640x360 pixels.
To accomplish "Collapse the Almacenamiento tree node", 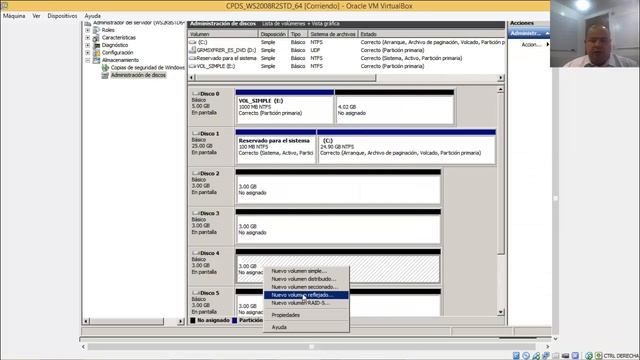I will (x=87, y=60).
